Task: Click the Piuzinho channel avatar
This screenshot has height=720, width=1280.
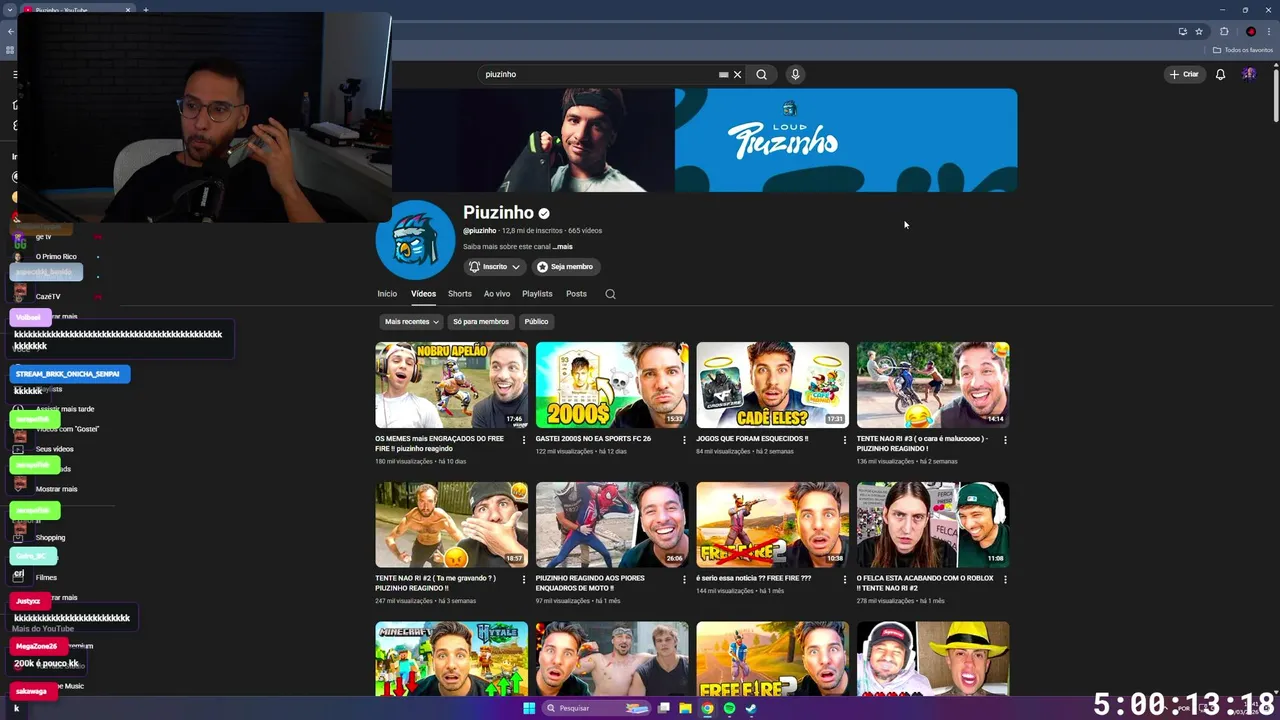Action: coord(415,240)
